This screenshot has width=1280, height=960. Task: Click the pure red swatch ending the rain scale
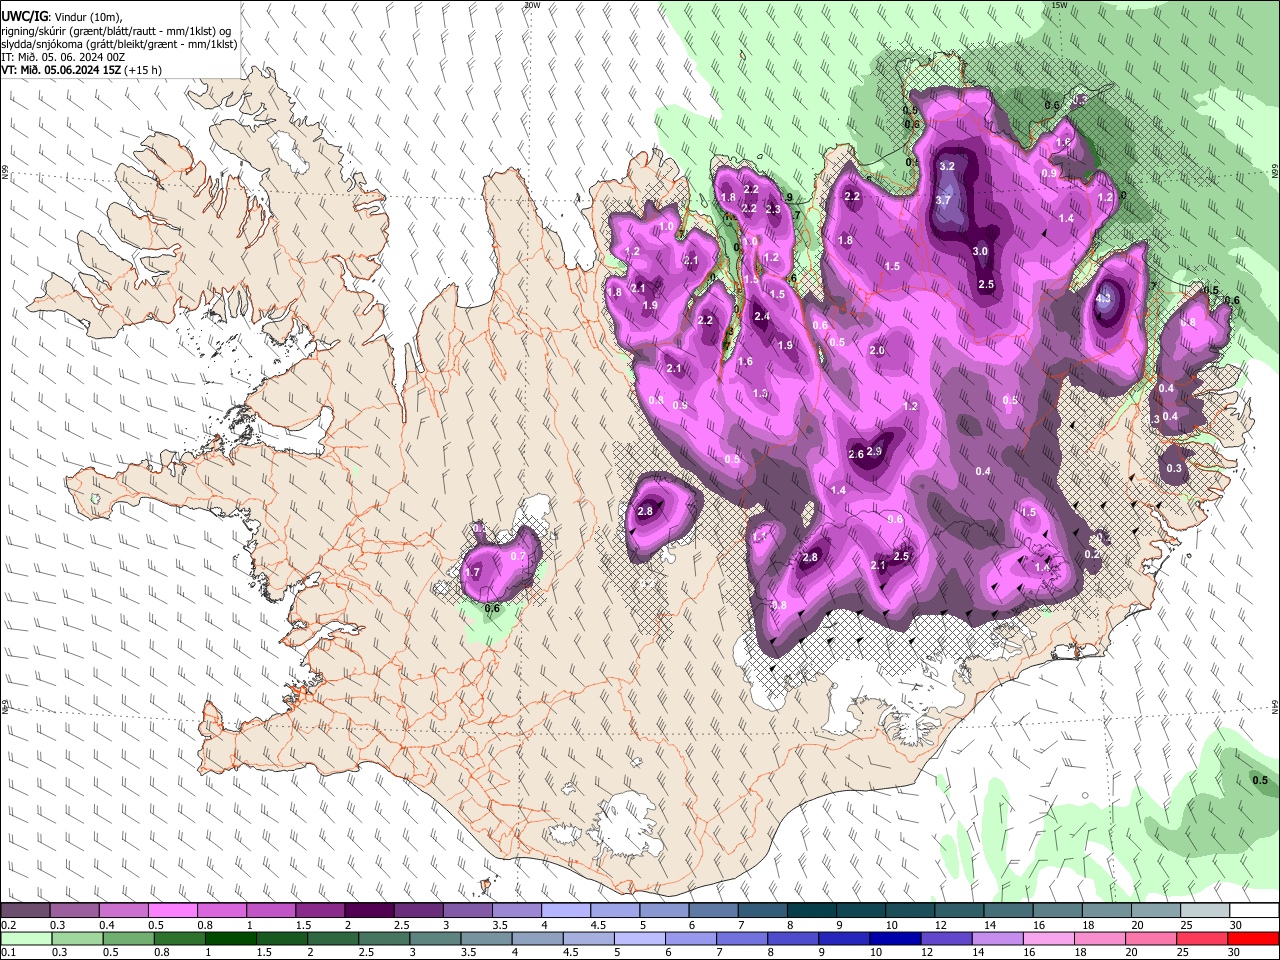click(x=1254, y=939)
